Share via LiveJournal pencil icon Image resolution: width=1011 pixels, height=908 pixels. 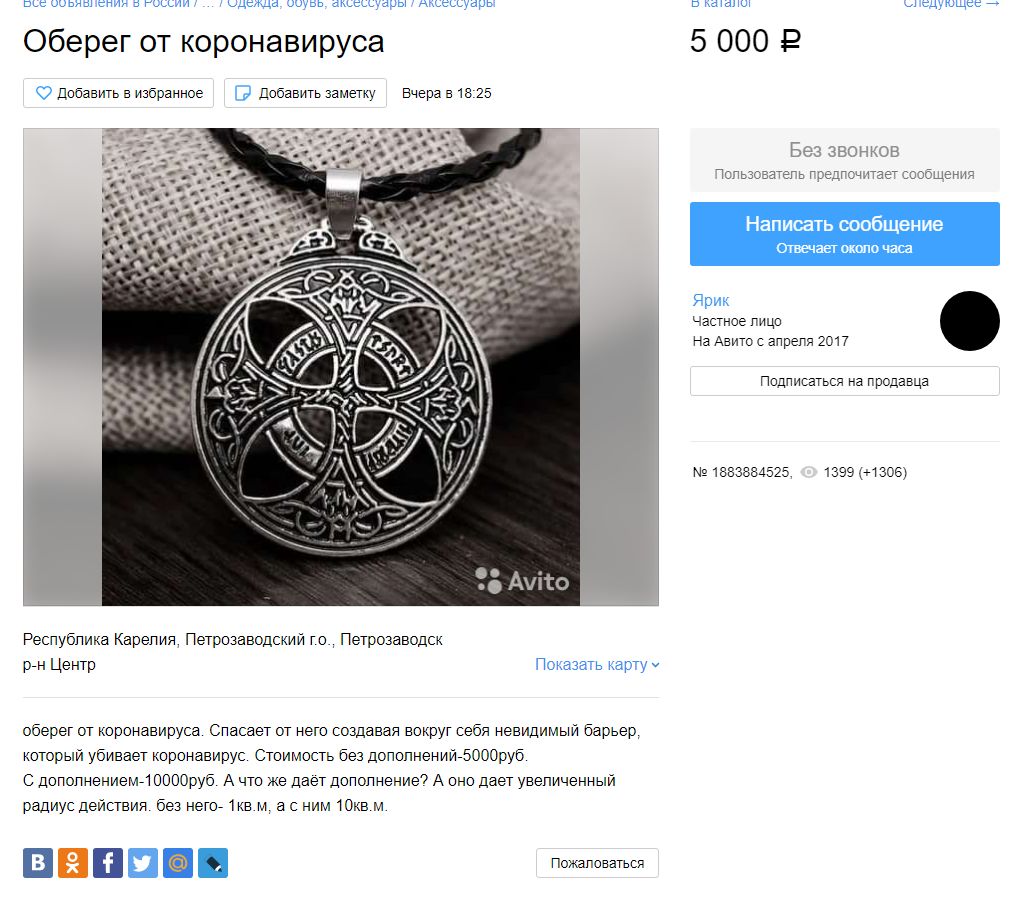point(213,862)
